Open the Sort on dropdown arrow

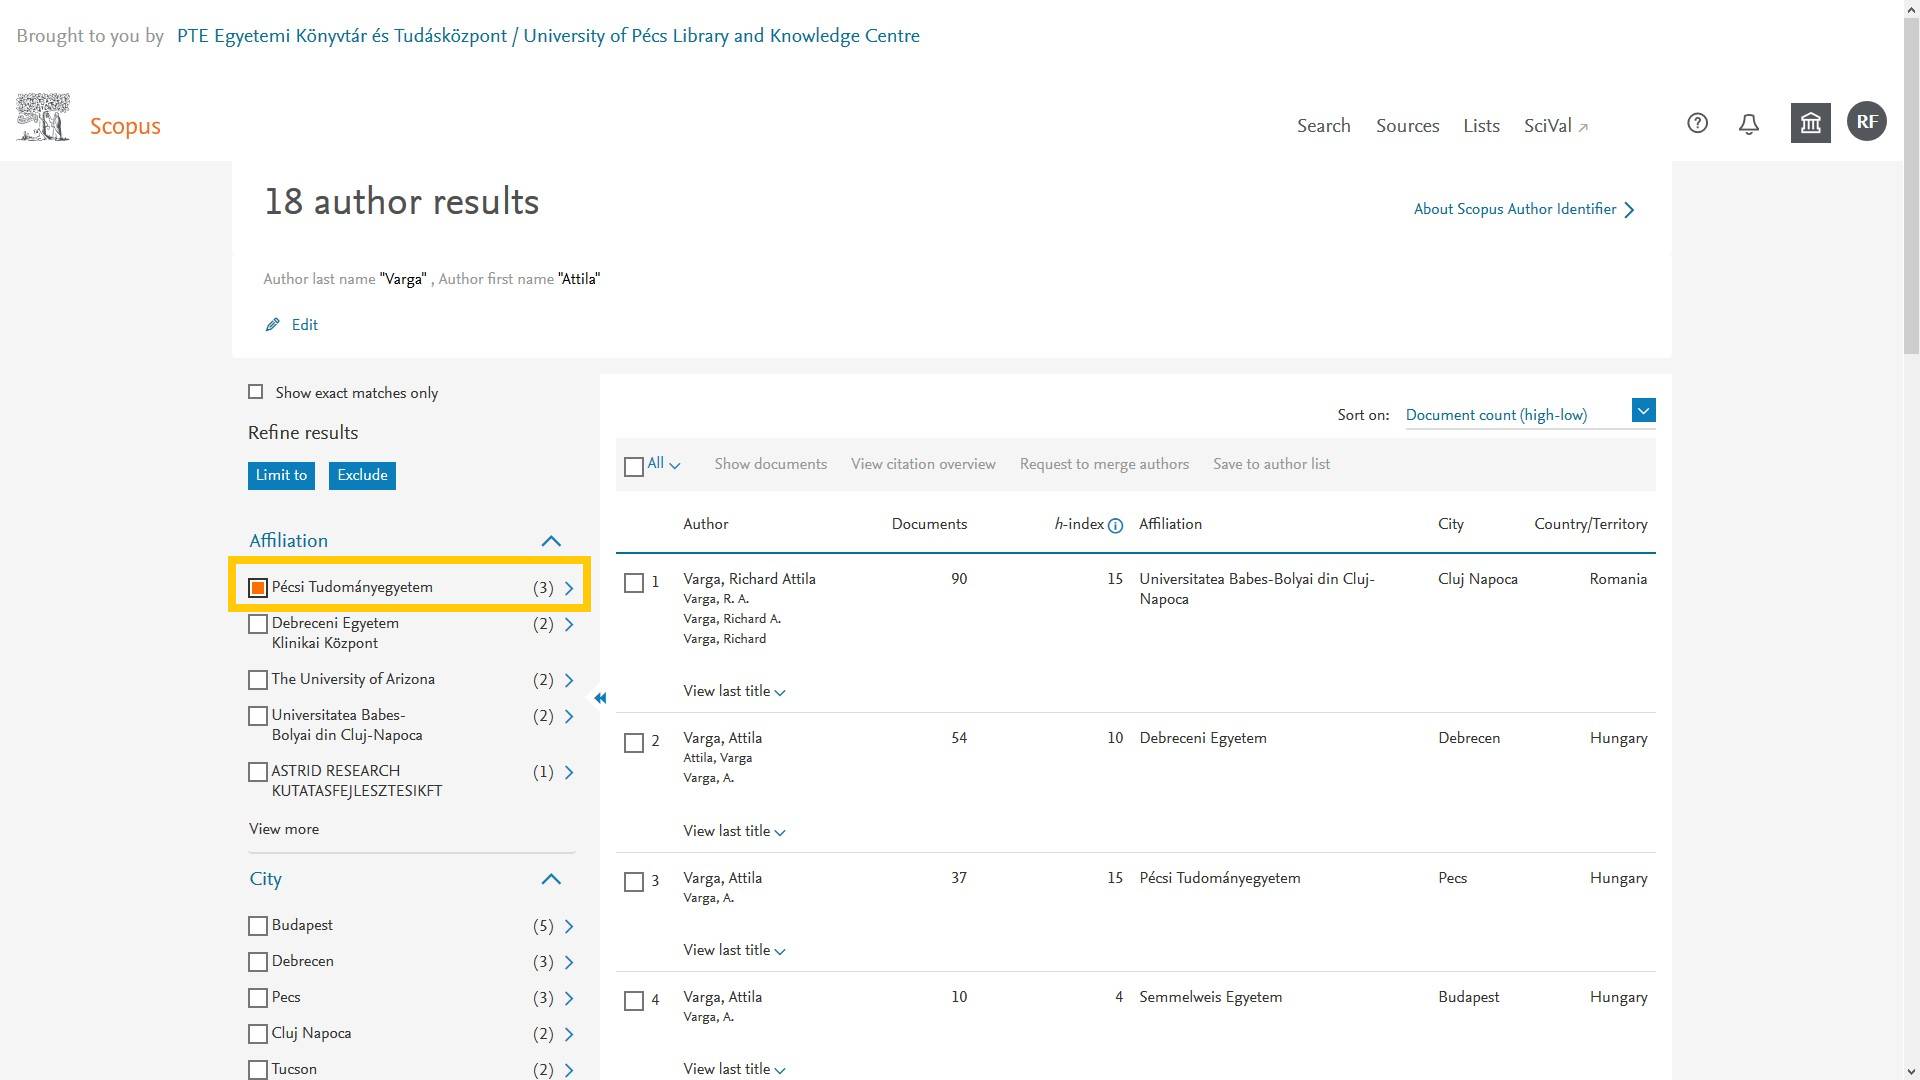coord(1643,411)
